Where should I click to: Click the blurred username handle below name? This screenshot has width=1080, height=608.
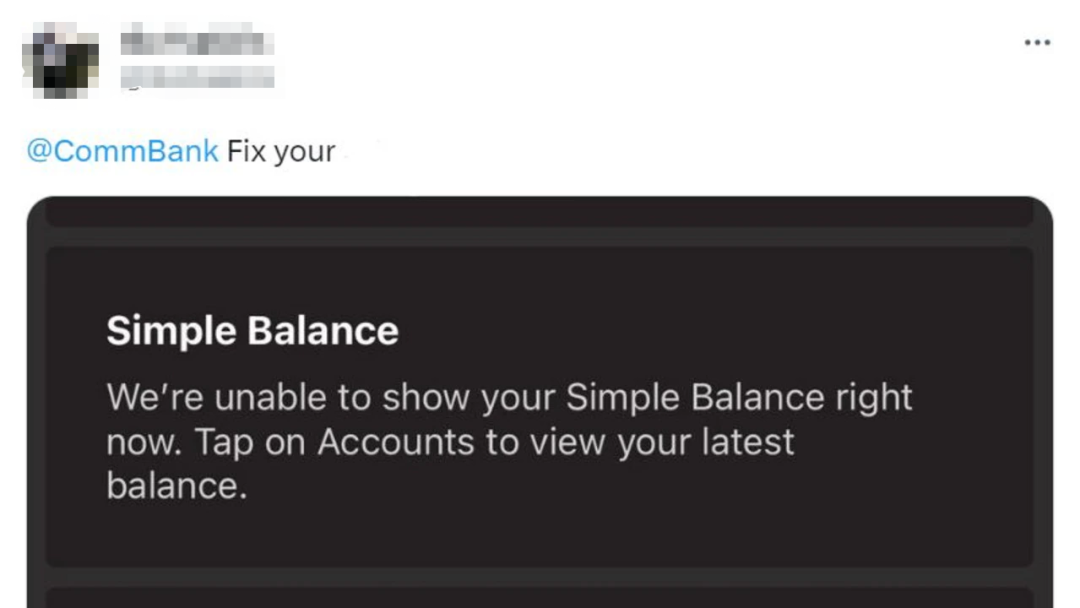pyautogui.click(x=197, y=76)
